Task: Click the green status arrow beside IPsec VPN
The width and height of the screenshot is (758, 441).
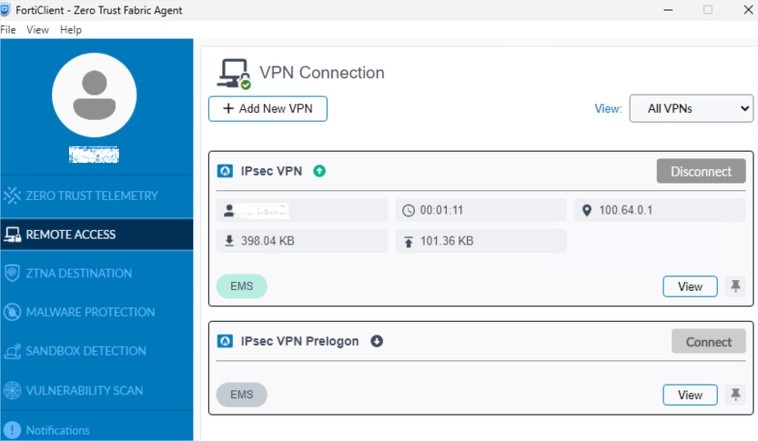Action: coord(320,171)
